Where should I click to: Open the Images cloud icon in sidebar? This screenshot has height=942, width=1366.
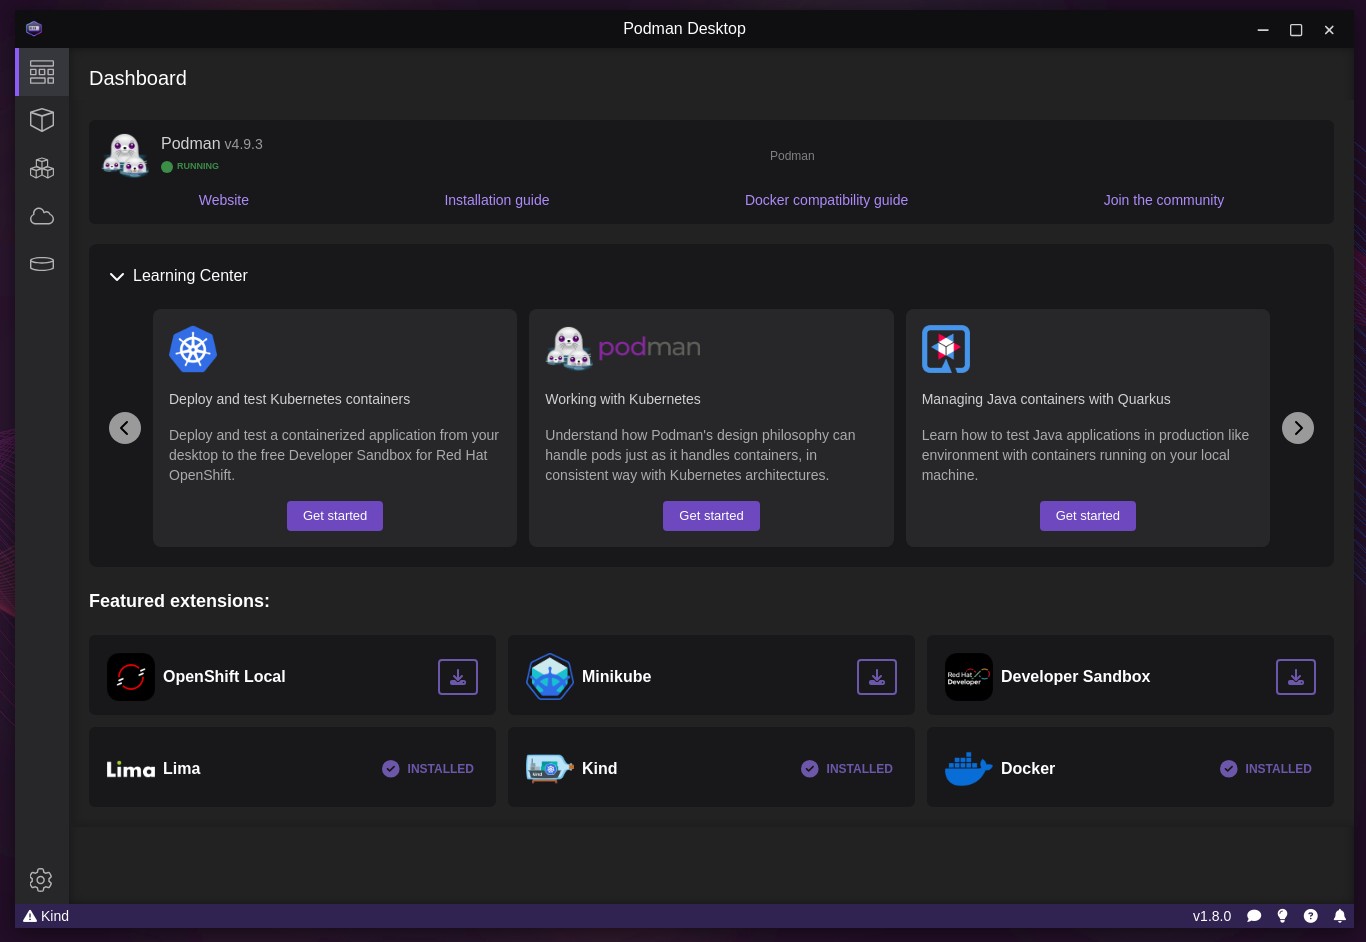click(42, 216)
